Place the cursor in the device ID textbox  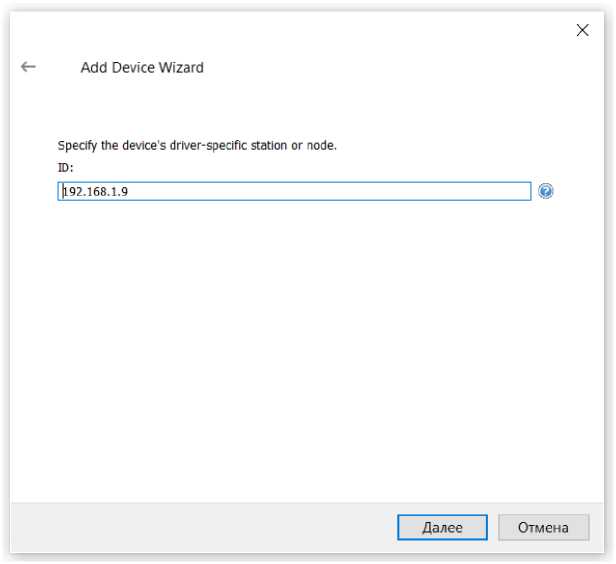click(x=294, y=191)
